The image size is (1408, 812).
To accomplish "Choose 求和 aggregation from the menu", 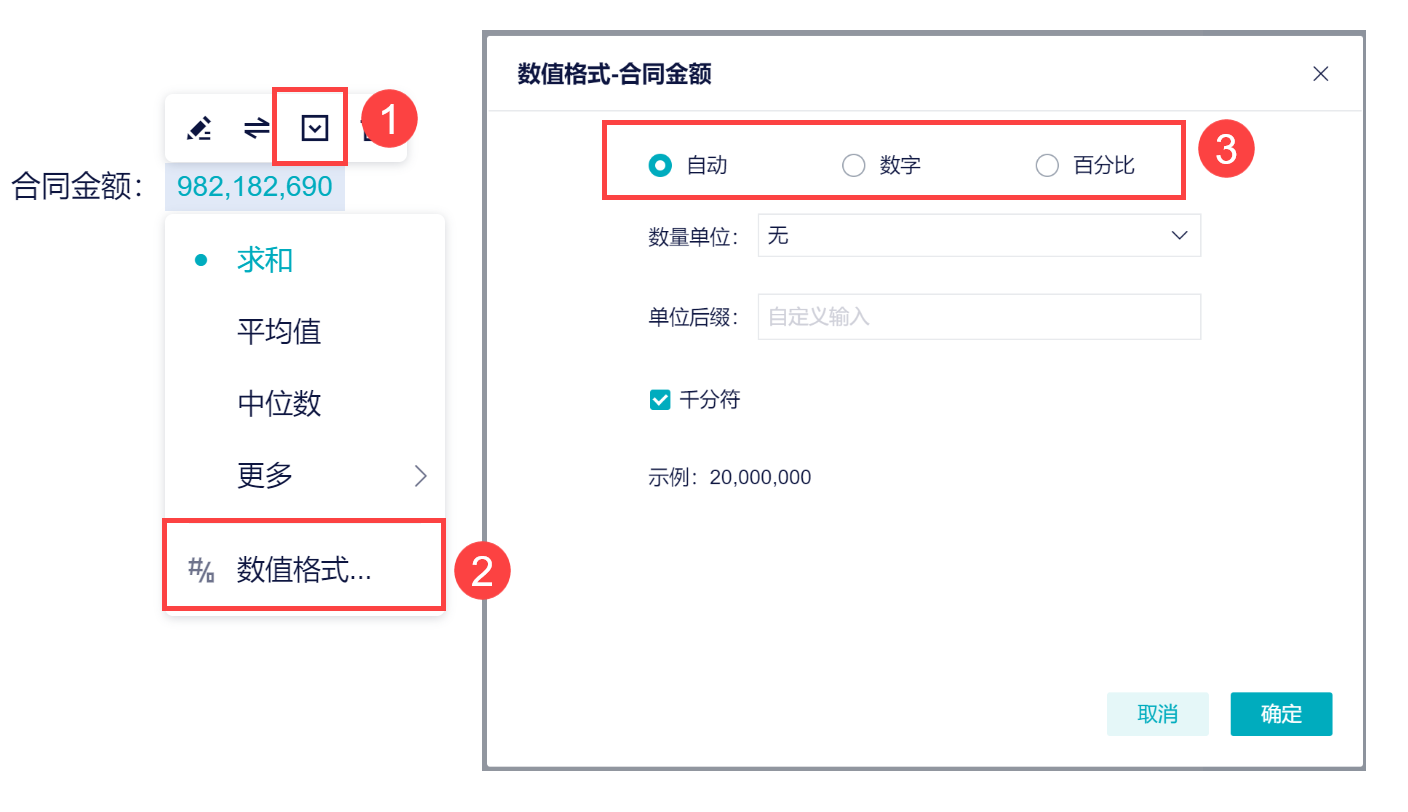I will [x=265, y=260].
